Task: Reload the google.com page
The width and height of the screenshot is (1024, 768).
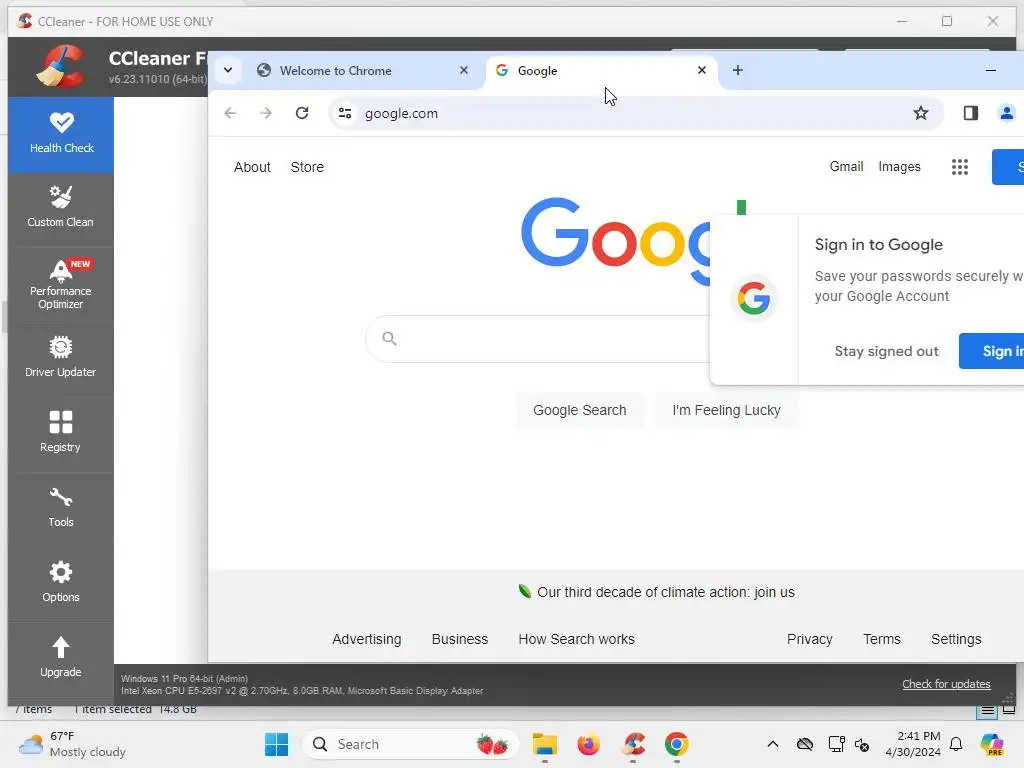Action: (302, 113)
